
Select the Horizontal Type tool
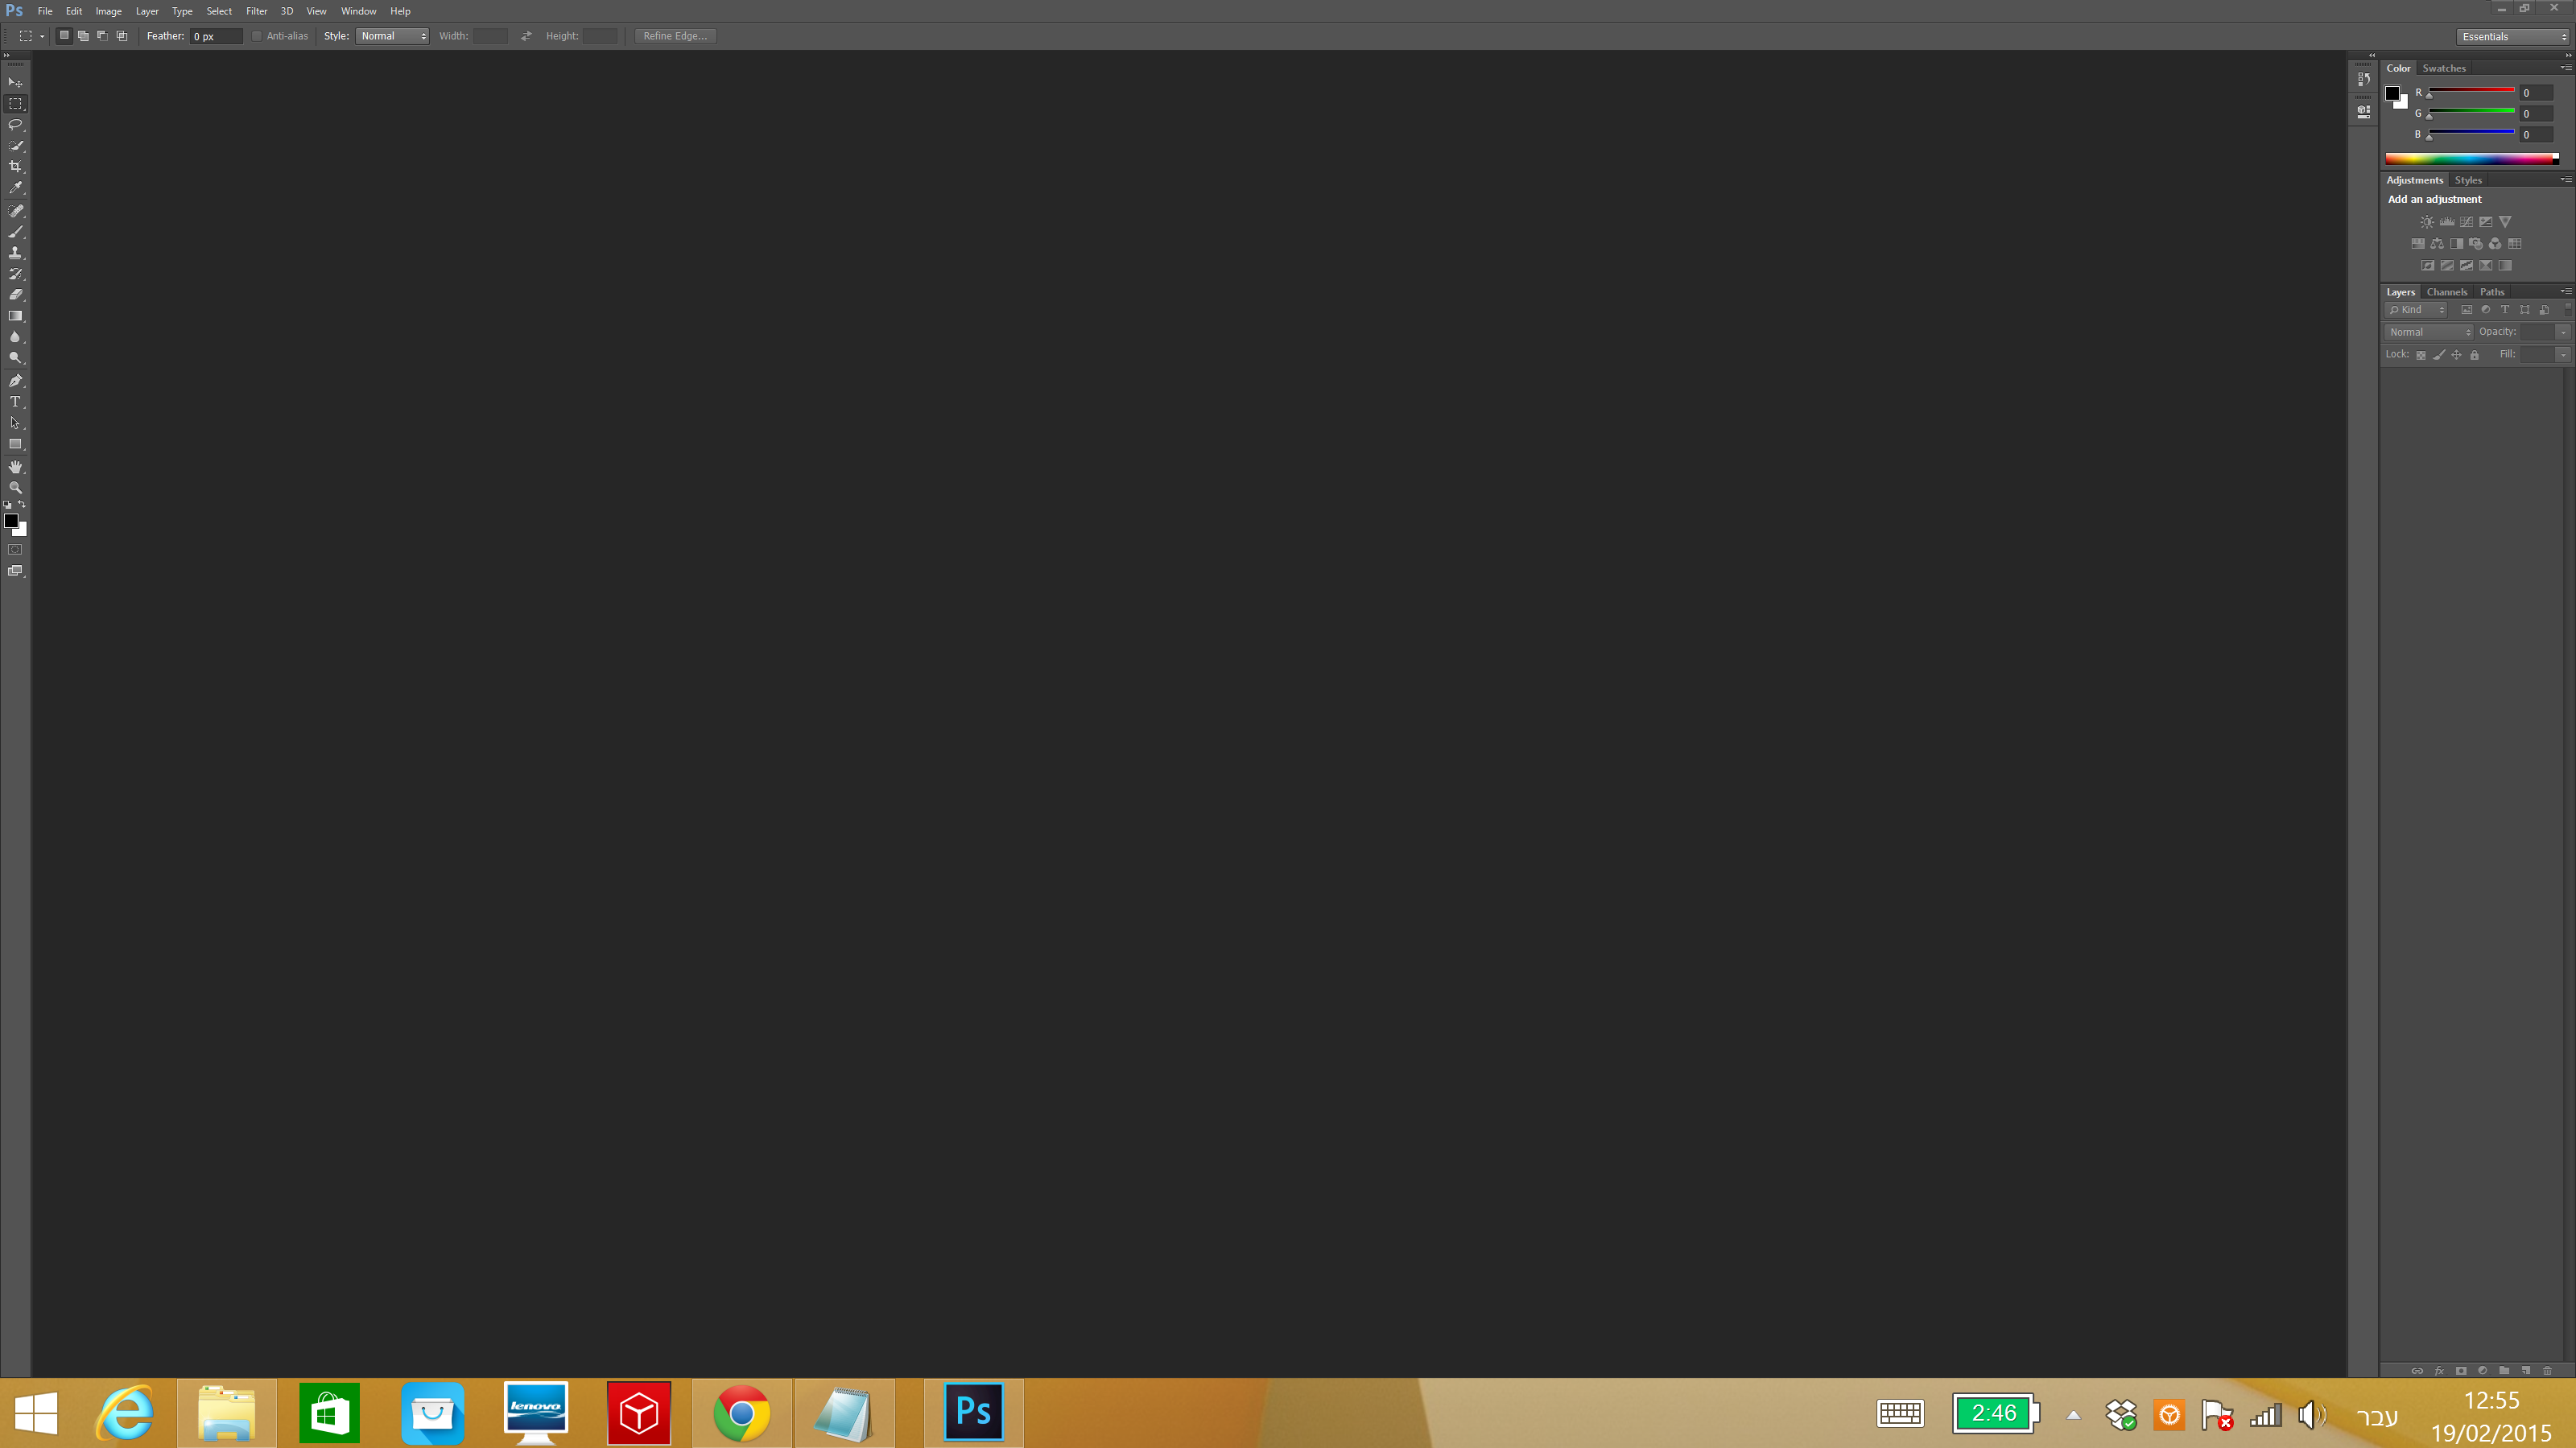point(15,402)
